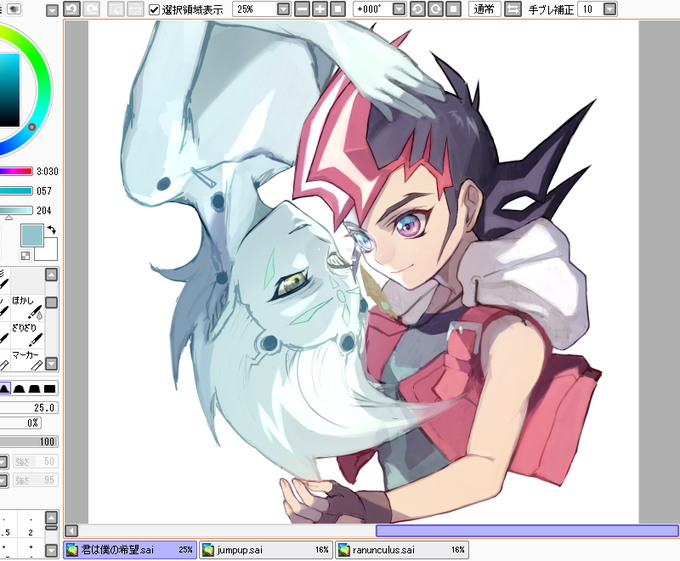Screen dimensions: 680x561
Task: Click brush list scroll down arrow
Action: tap(52, 364)
